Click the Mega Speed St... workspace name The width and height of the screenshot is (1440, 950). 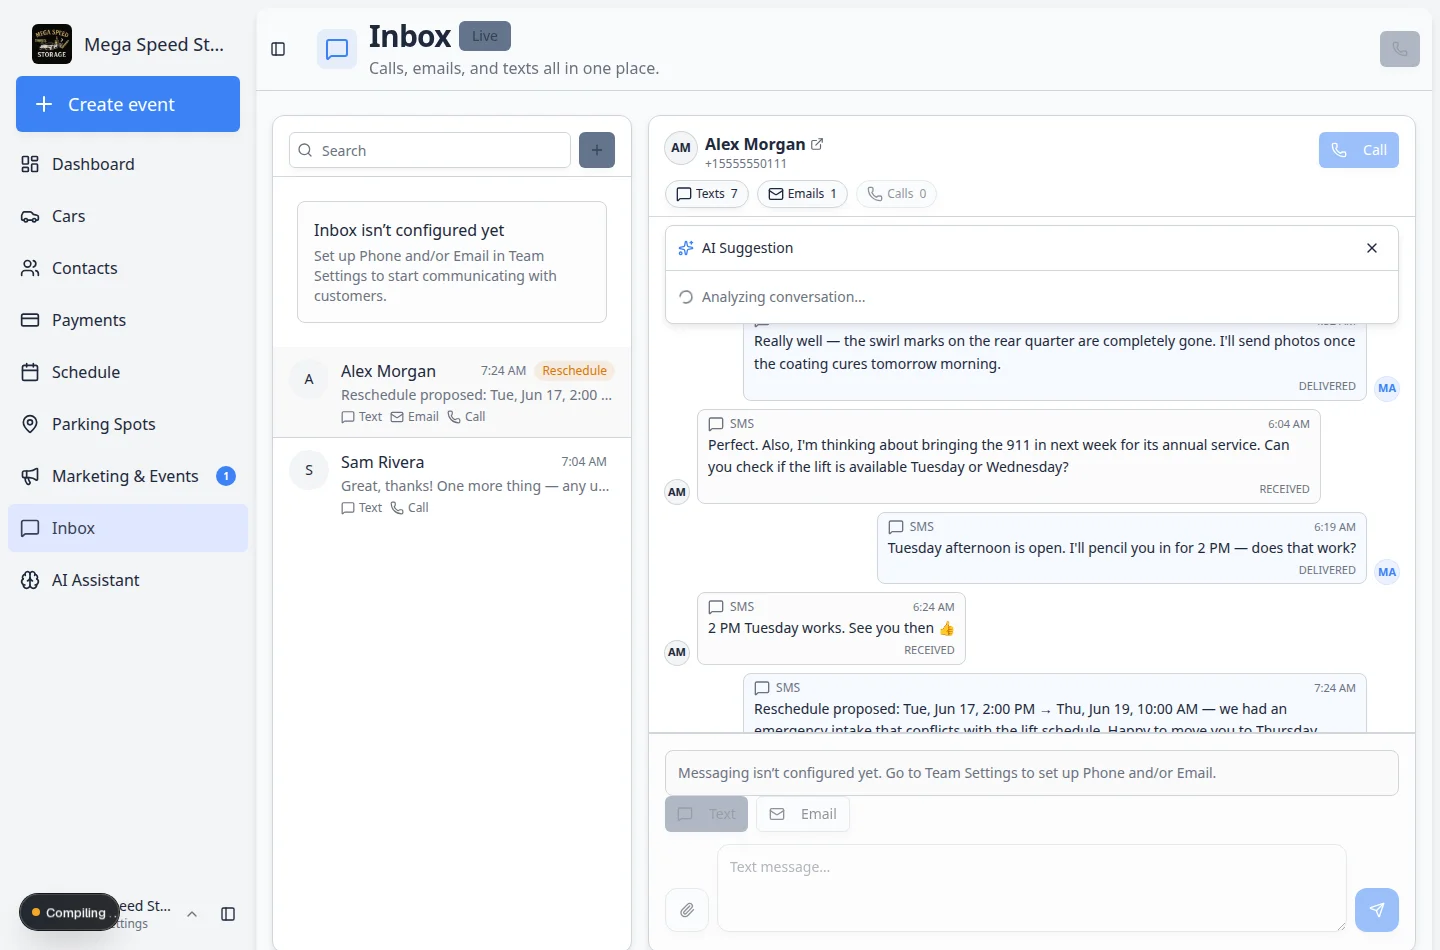[154, 45]
